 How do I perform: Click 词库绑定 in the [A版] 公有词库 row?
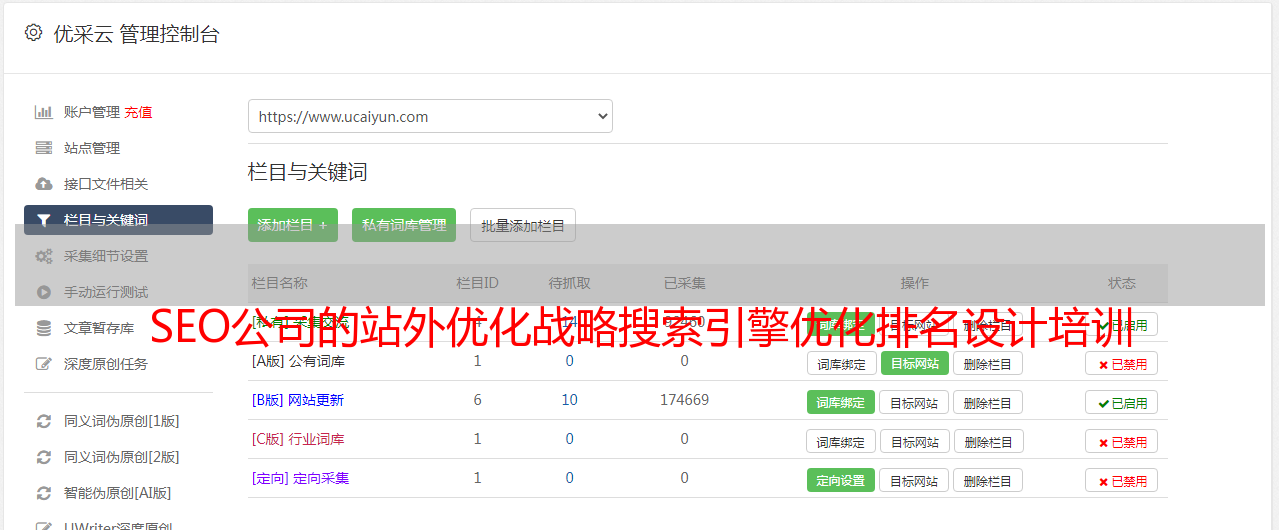[841, 363]
